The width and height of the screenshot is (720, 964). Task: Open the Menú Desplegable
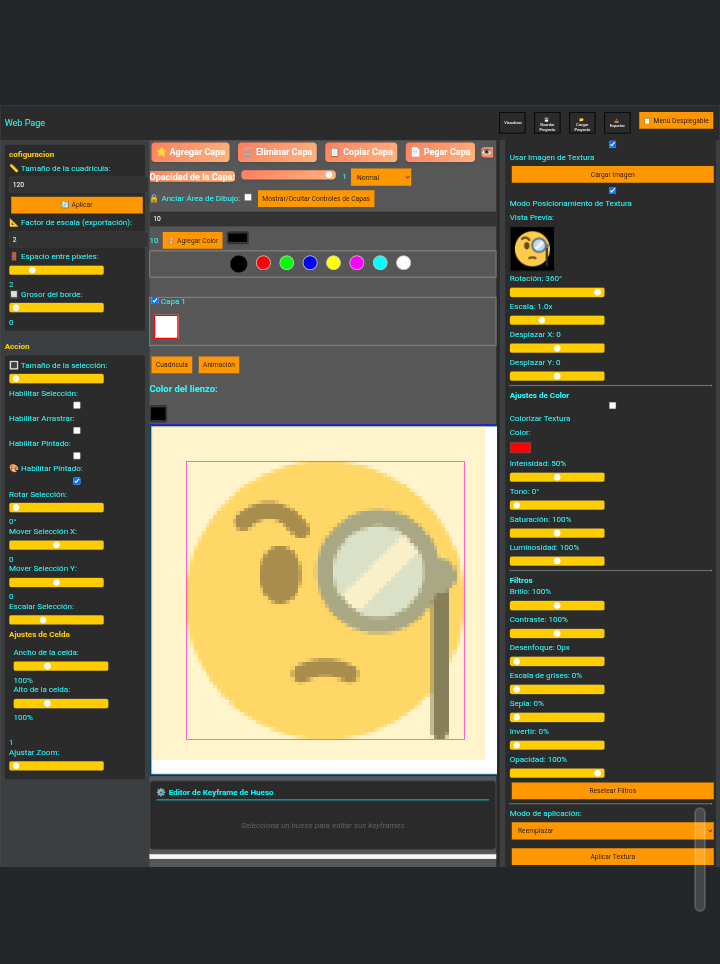[x=676, y=120]
